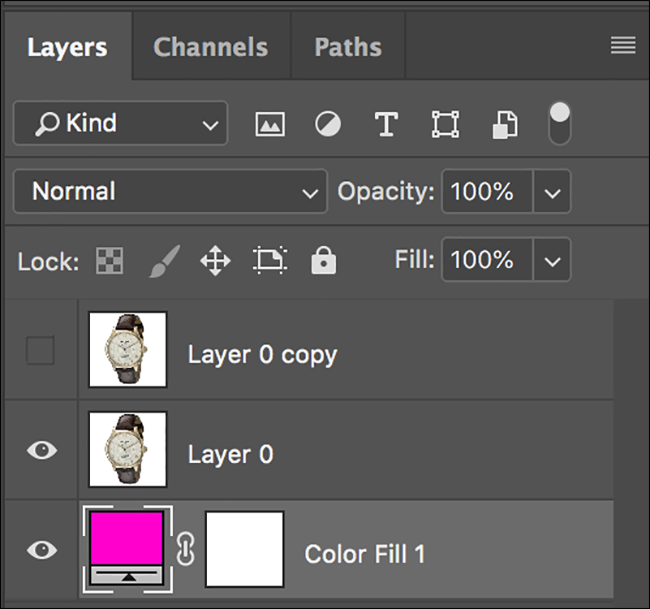This screenshot has width=650, height=609.
Task: Open the Normal blend mode dropdown
Action: (170, 191)
